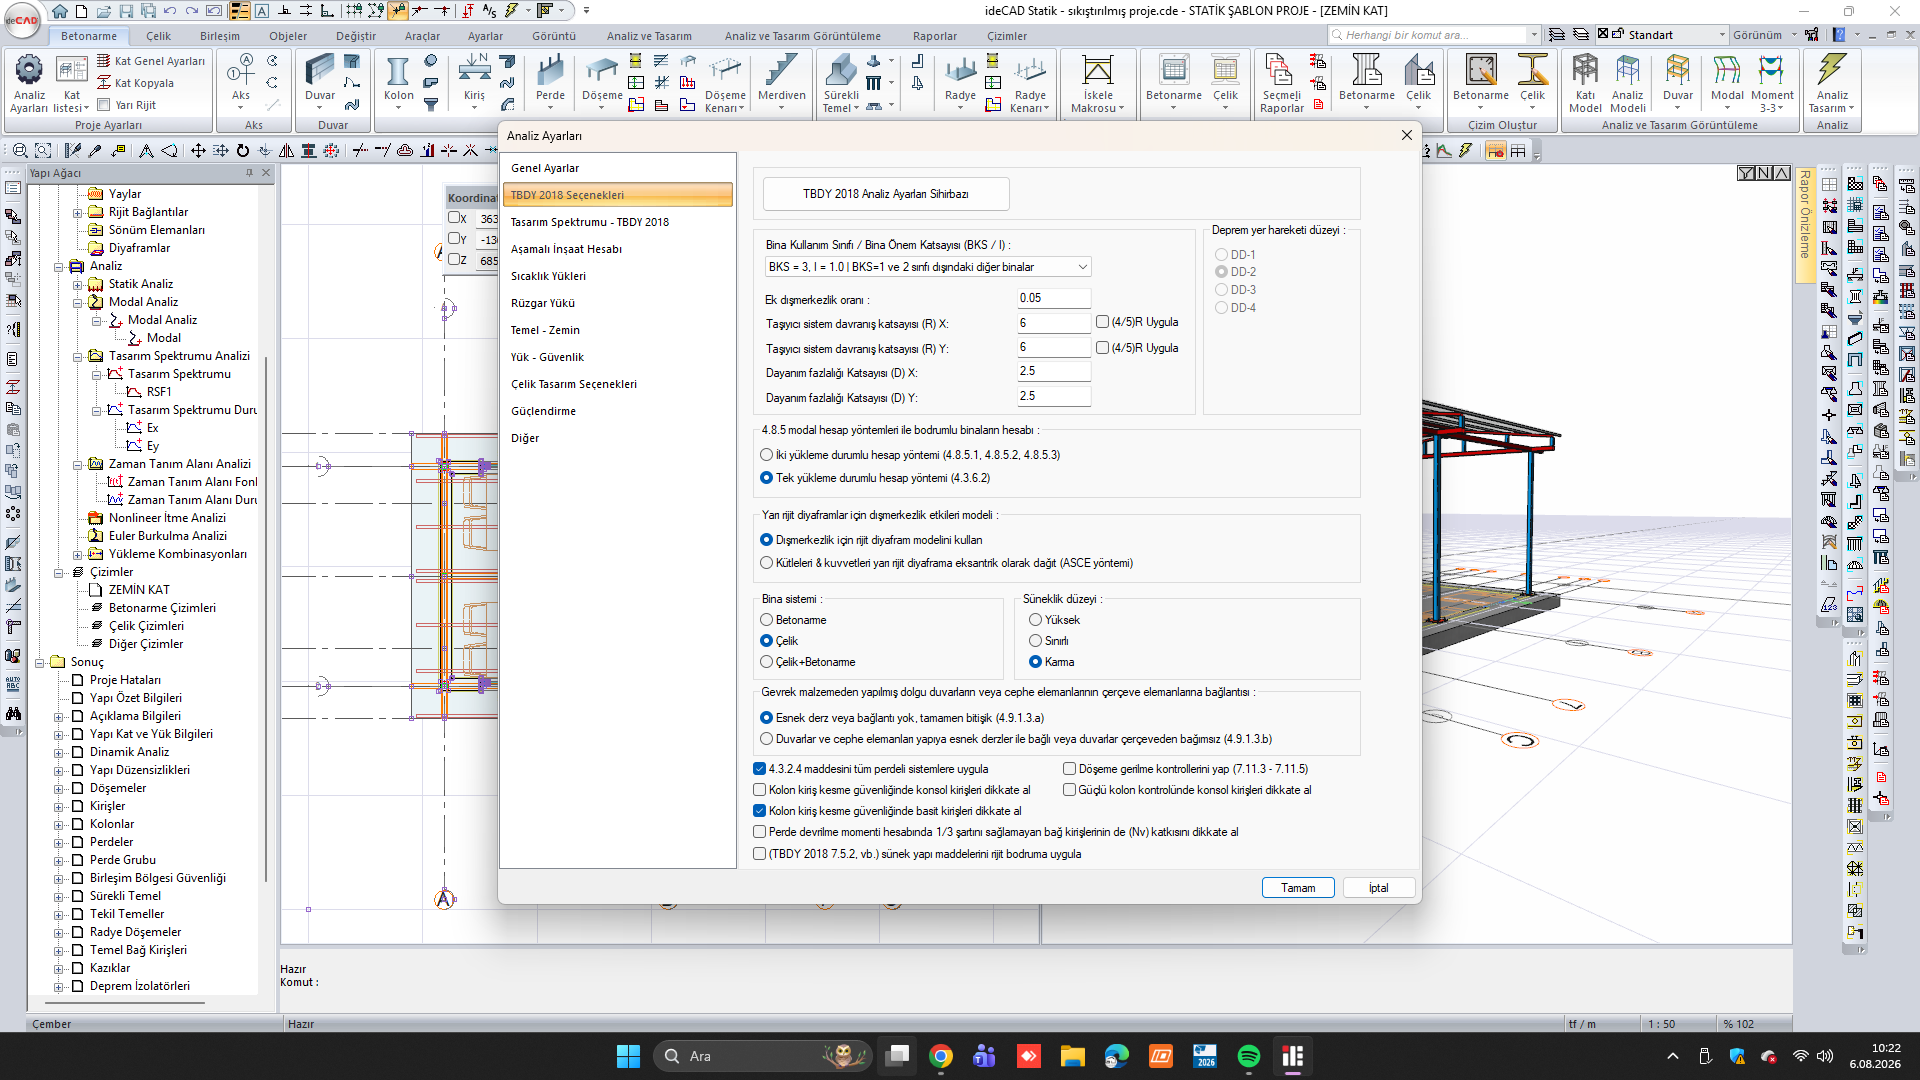Open Spotify from the taskbar
1920x1080 pixels.
click(x=1248, y=1056)
